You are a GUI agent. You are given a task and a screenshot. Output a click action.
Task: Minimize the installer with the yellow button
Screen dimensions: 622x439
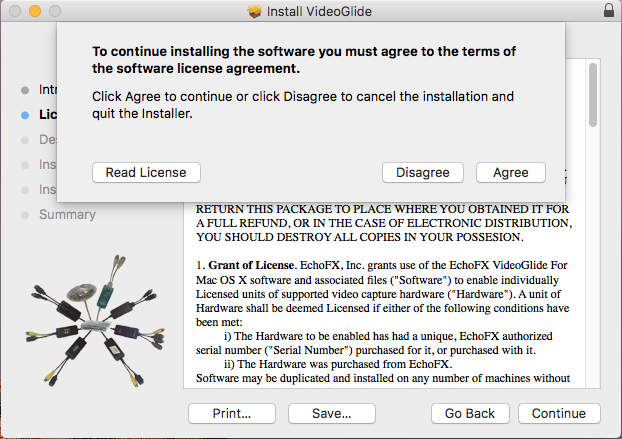[x=33, y=11]
